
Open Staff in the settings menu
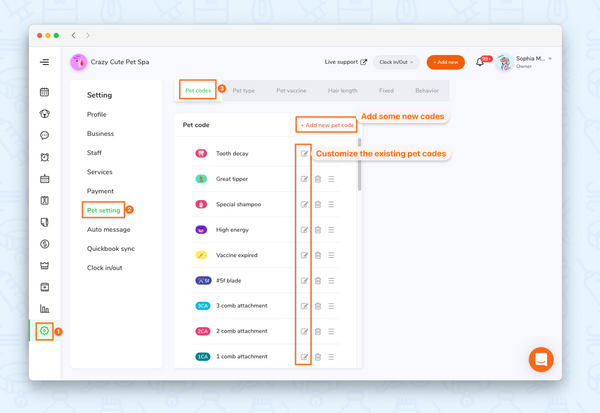pyautogui.click(x=95, y=153)
